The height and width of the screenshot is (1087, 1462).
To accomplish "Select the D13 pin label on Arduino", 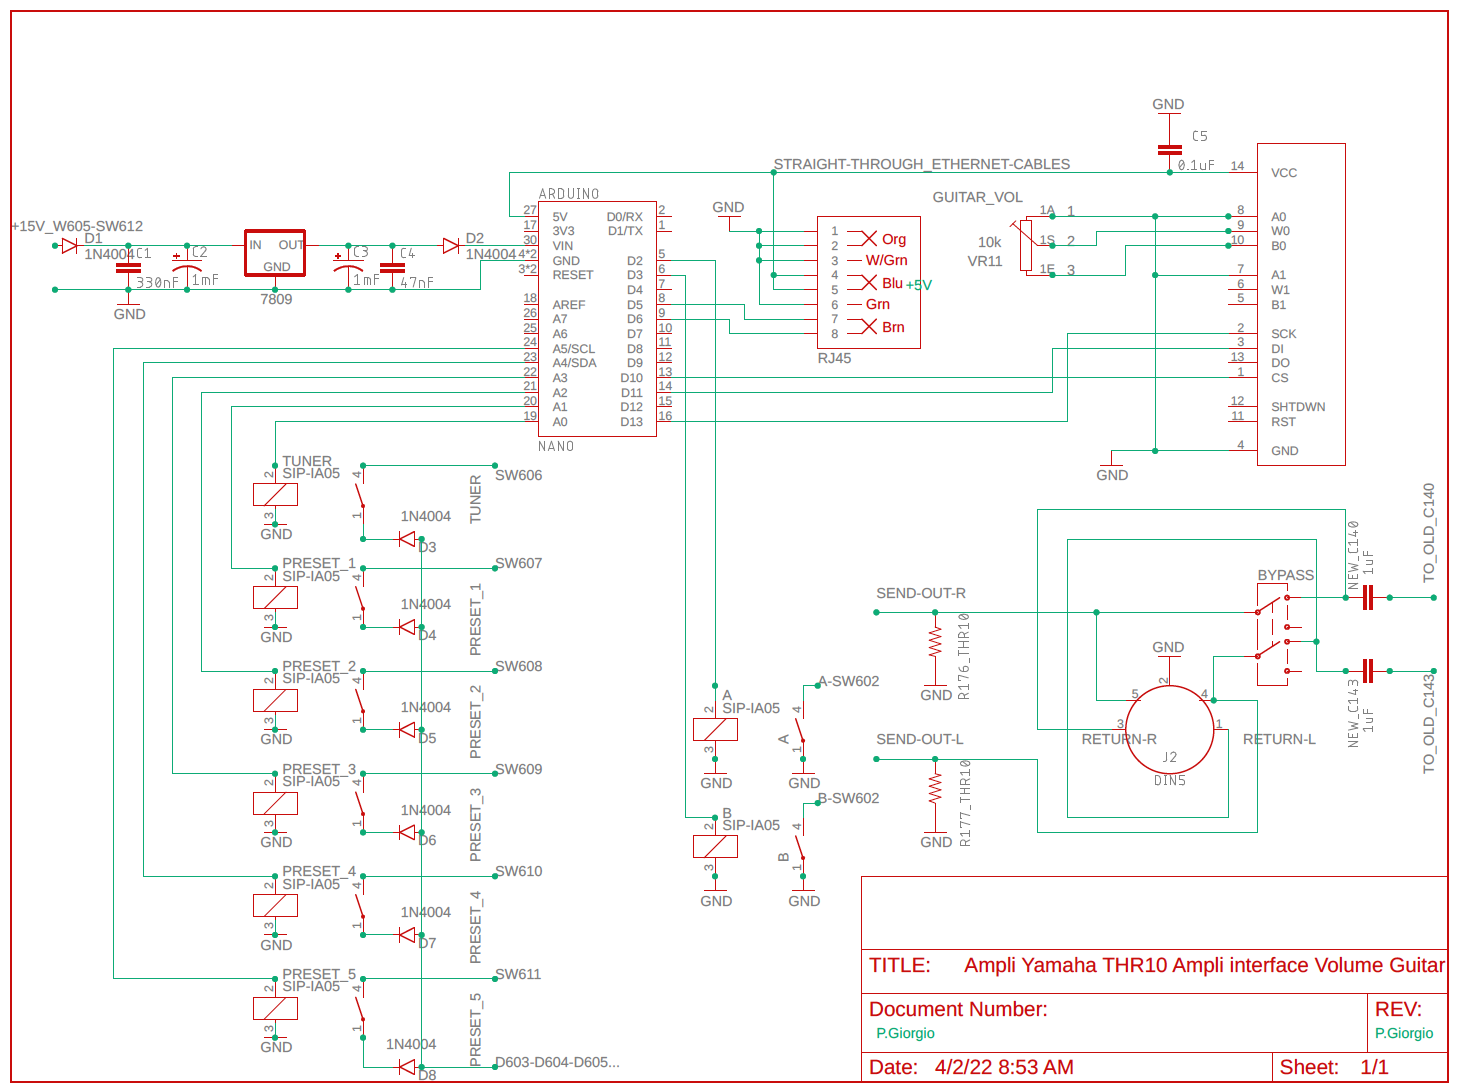I will pos(631,422).
